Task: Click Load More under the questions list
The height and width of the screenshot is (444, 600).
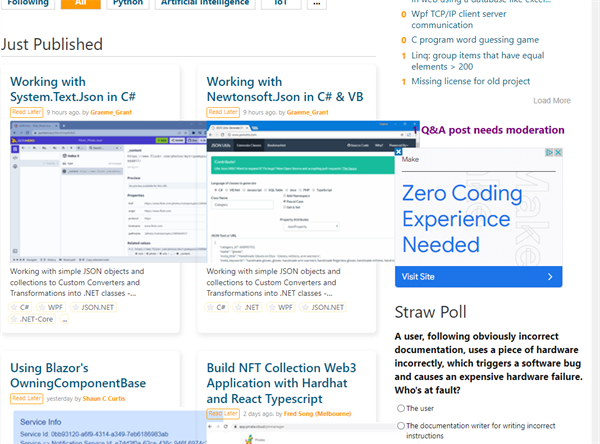Action: 552,101
